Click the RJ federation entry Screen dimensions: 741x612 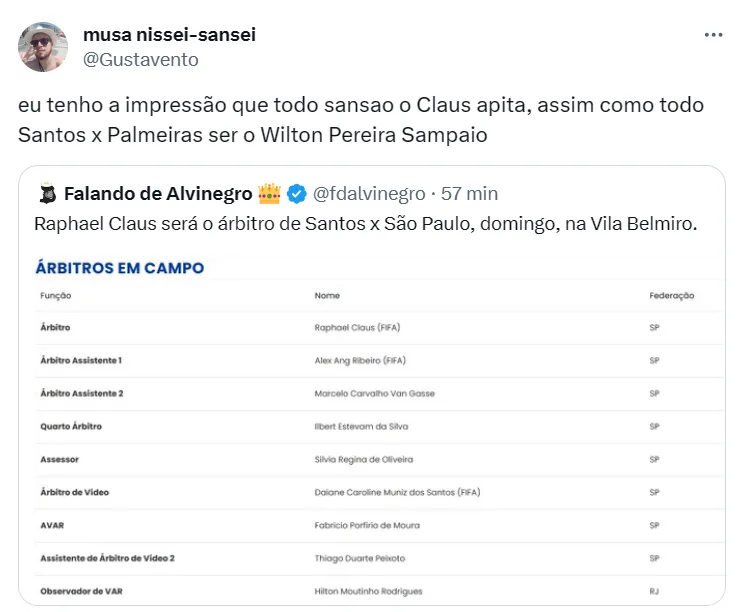(655, 591)
